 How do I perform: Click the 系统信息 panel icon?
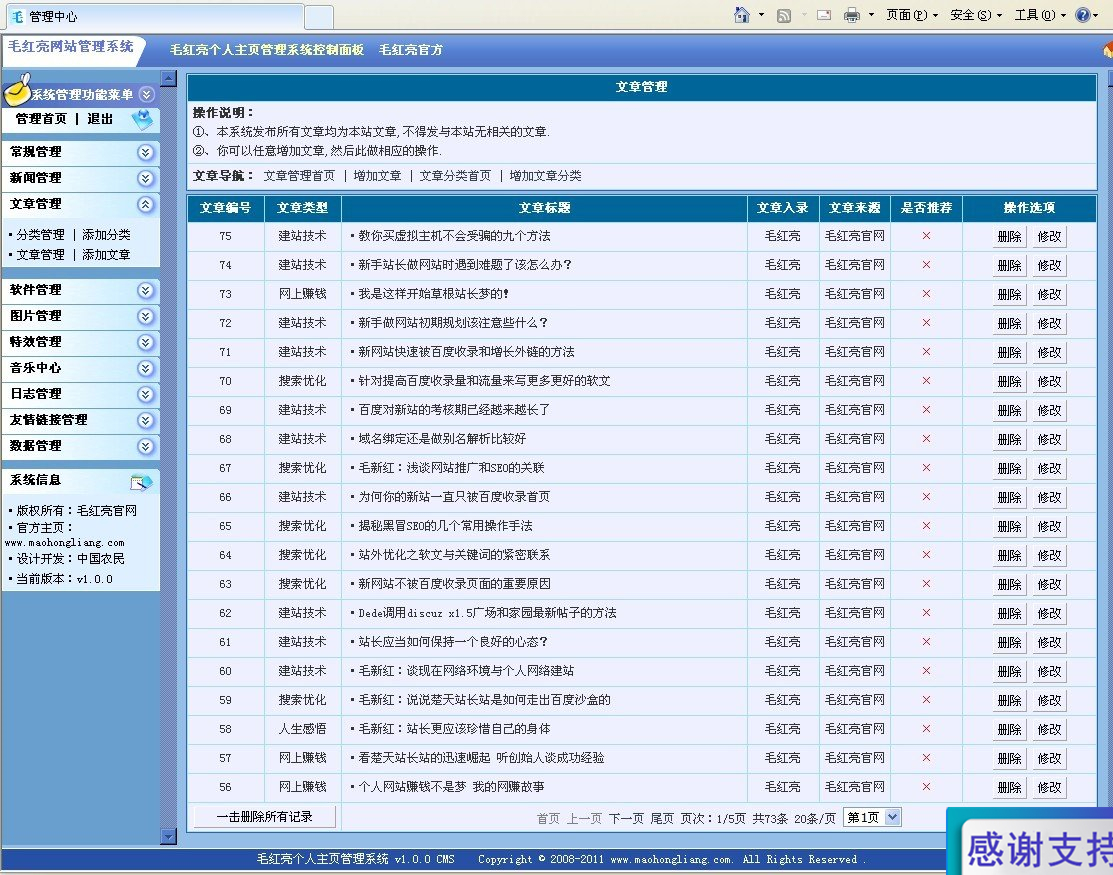click(141, 482)
